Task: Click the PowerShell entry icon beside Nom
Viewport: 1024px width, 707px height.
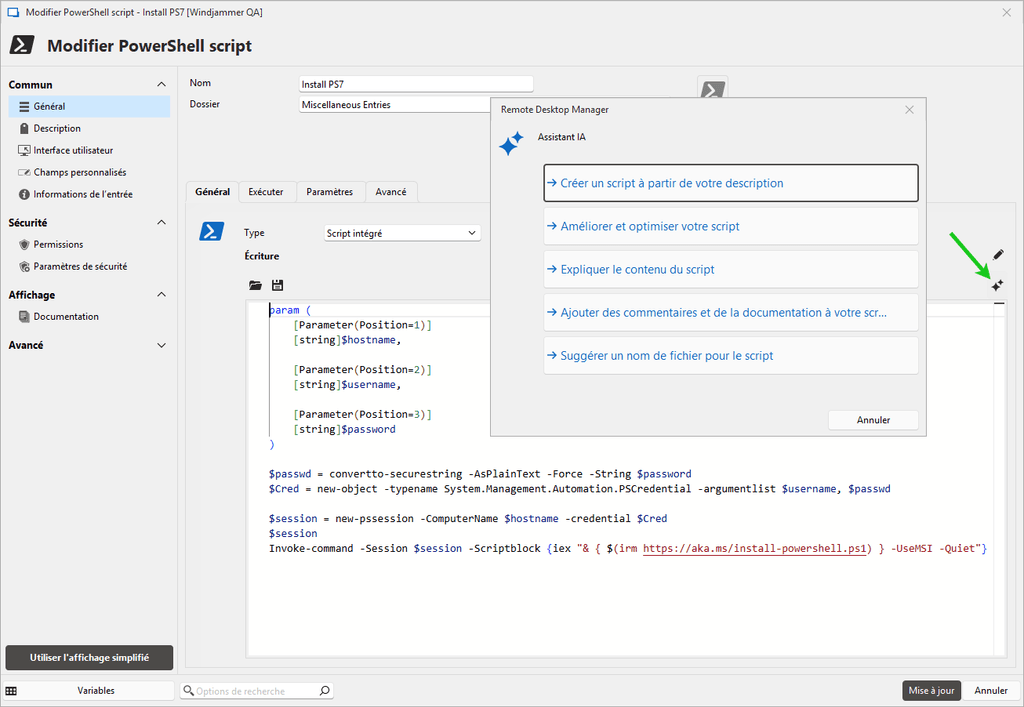Action: coord(712,90)
